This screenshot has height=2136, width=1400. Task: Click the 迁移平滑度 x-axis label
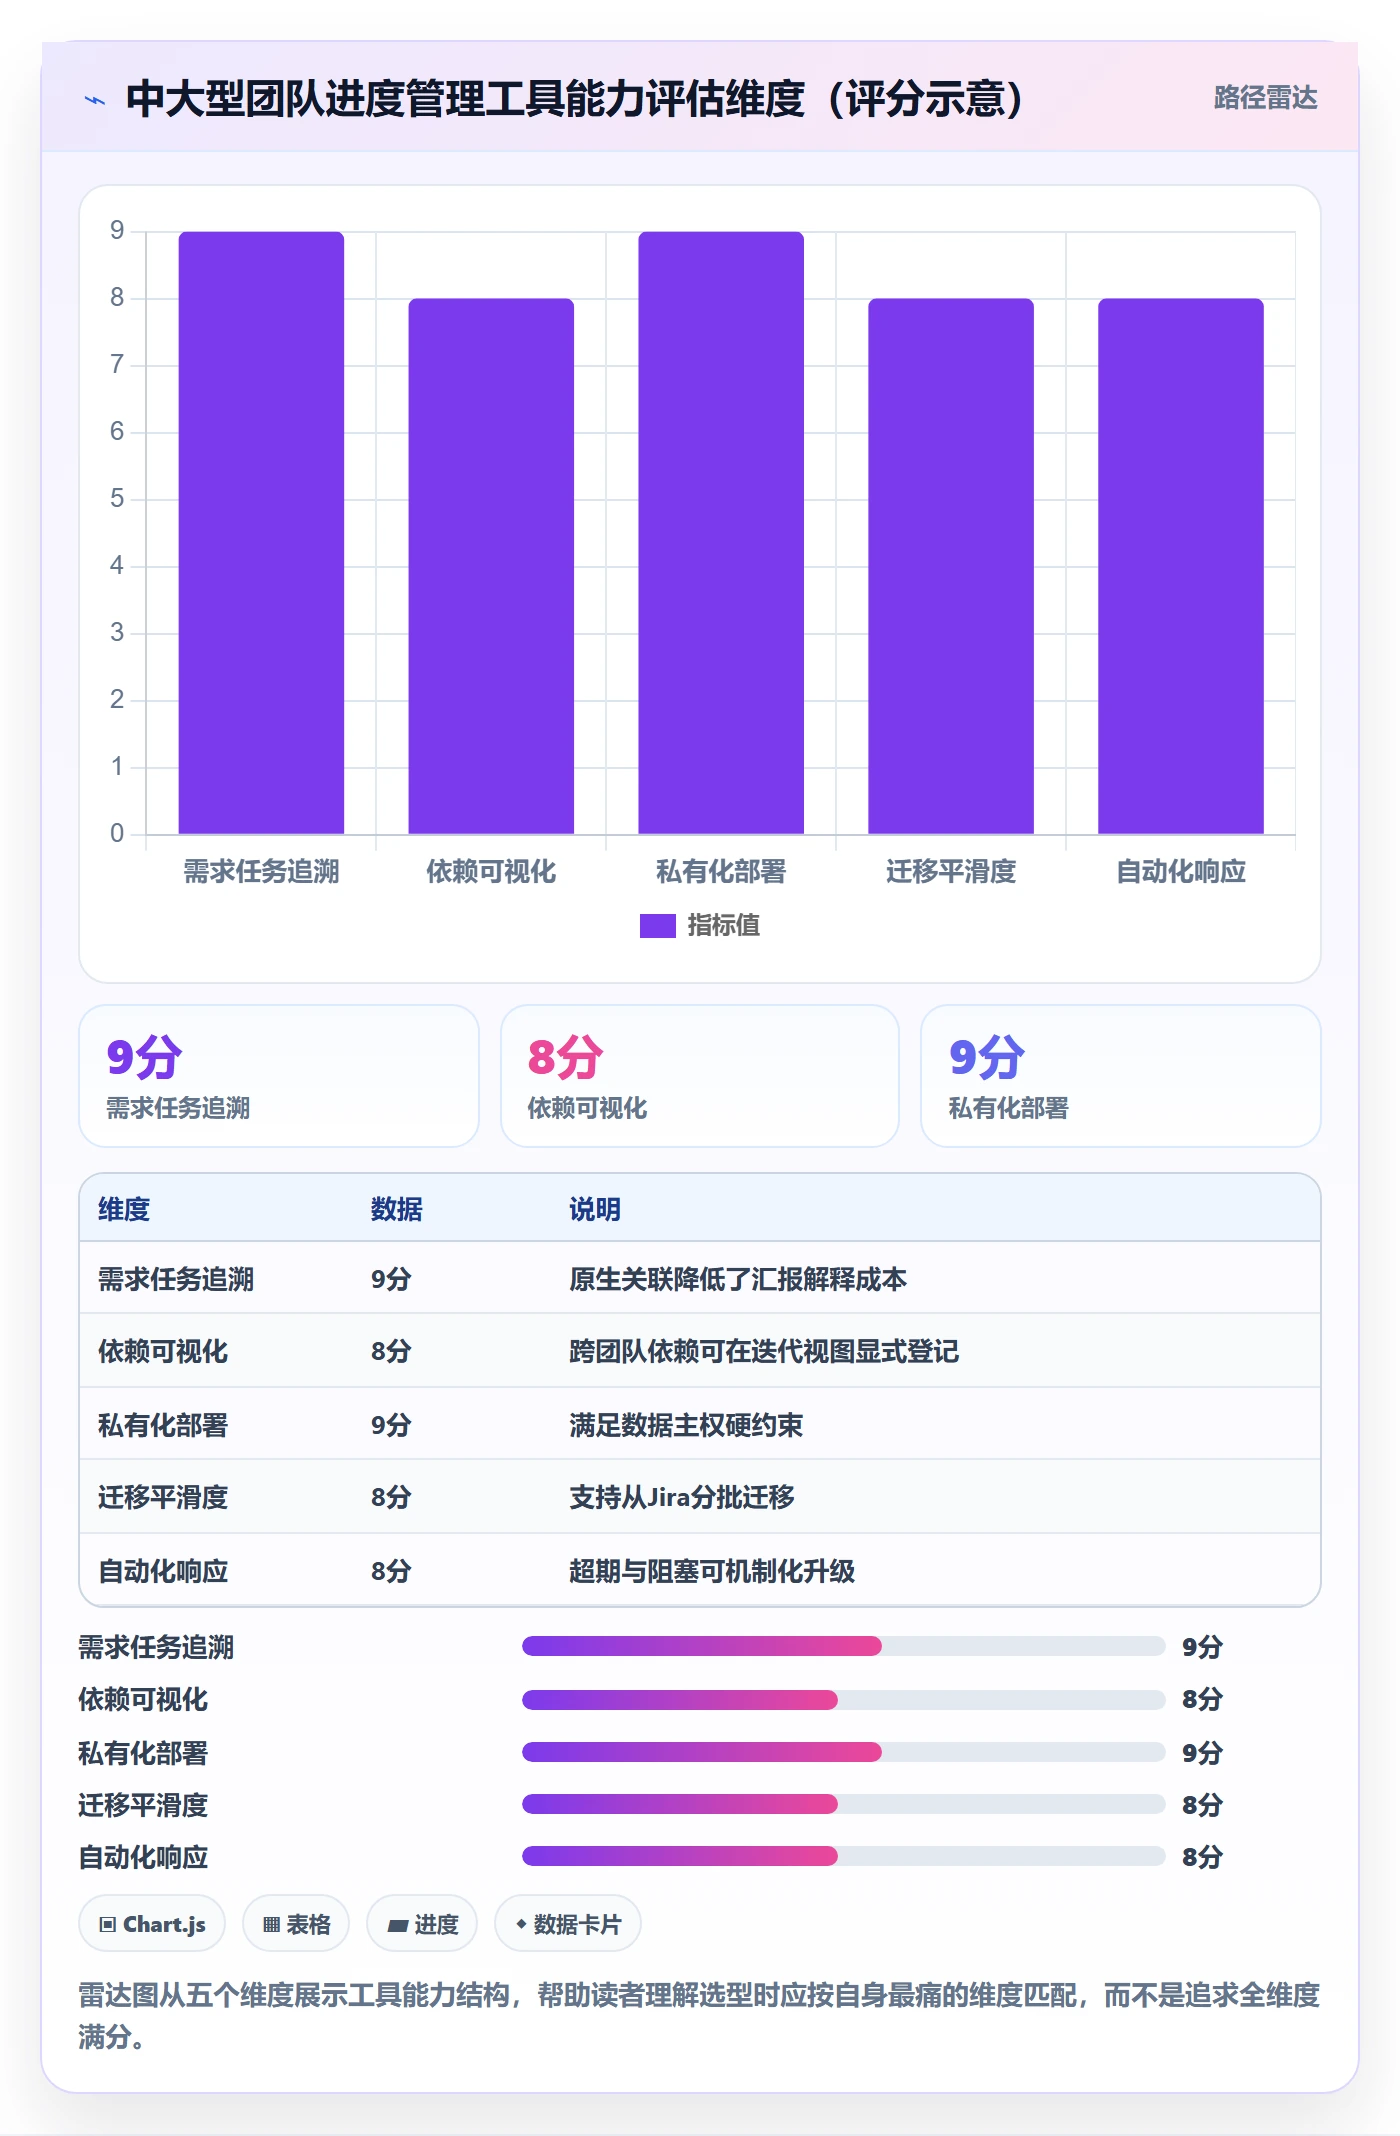[951, 872]
